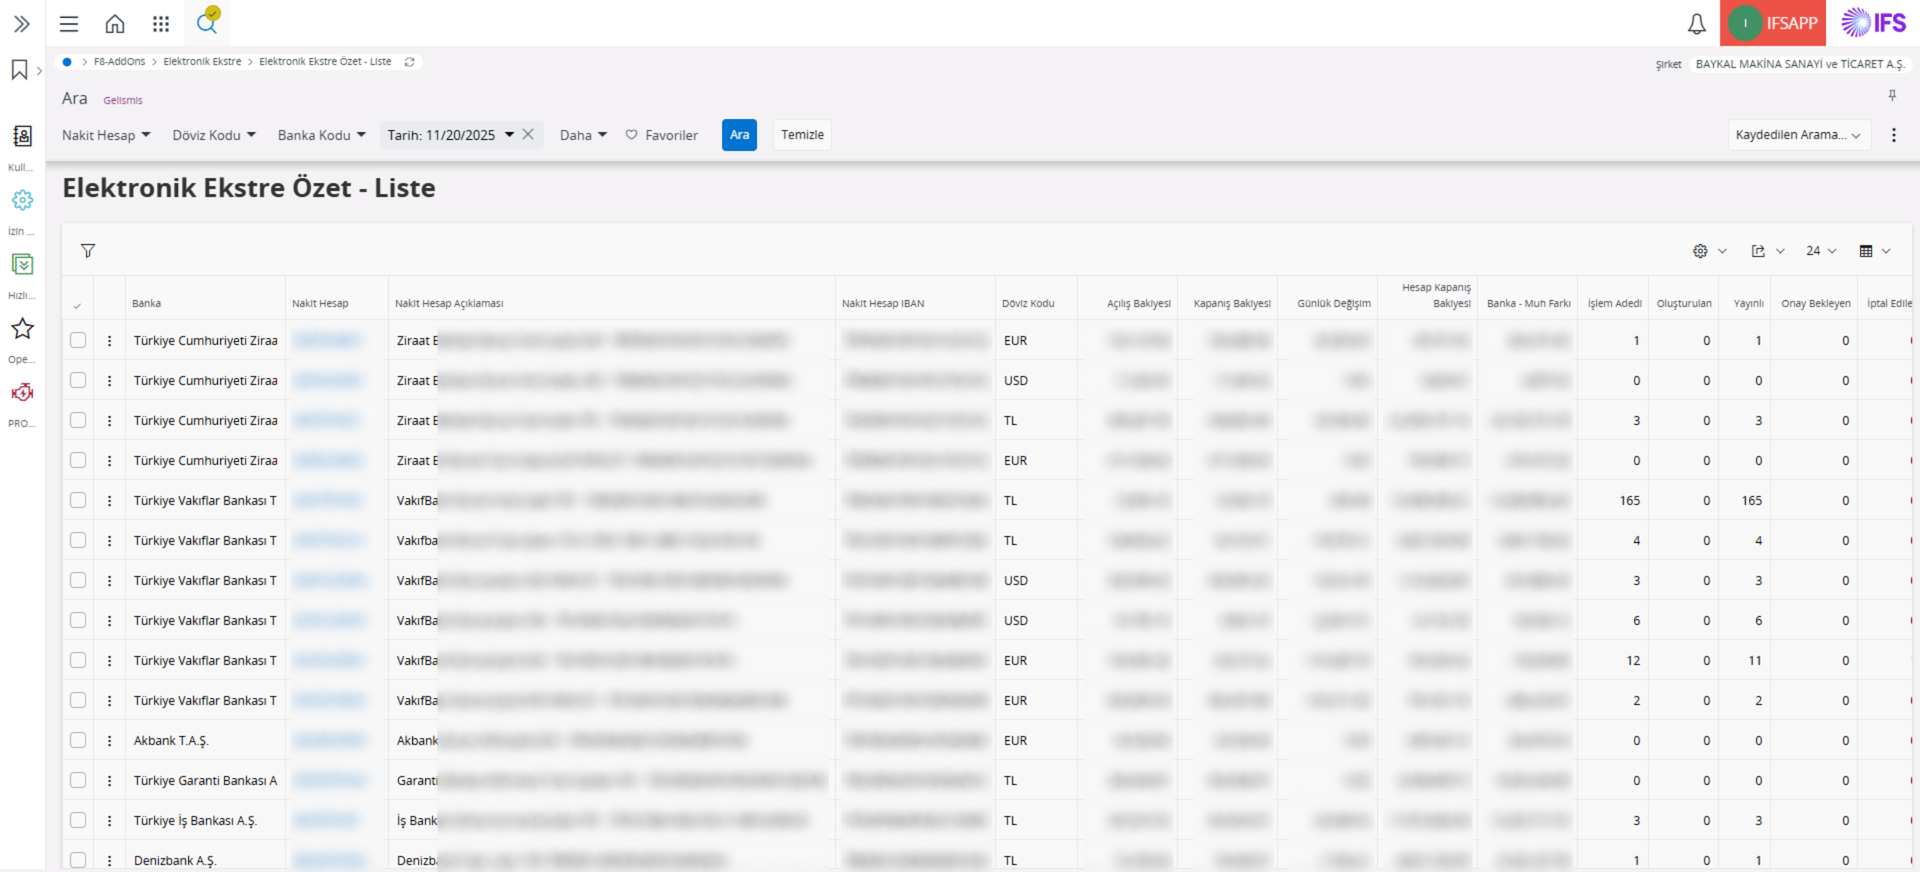1920x872 pixels.
Task: Go to the home page icon
Action: click(115, 24)
